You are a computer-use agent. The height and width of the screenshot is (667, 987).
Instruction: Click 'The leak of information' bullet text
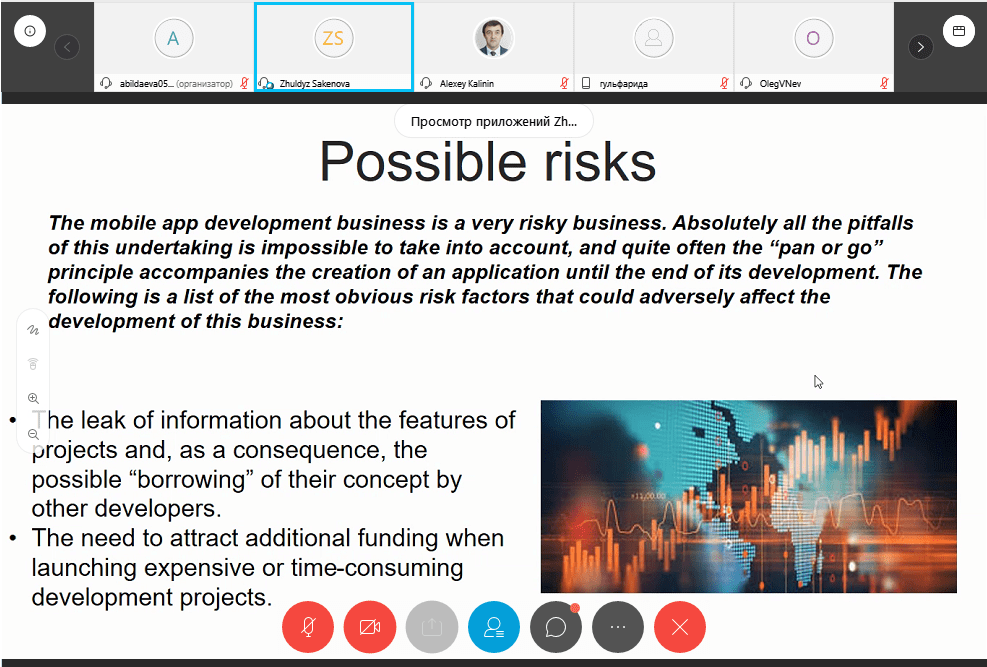(x=273, y=464)
